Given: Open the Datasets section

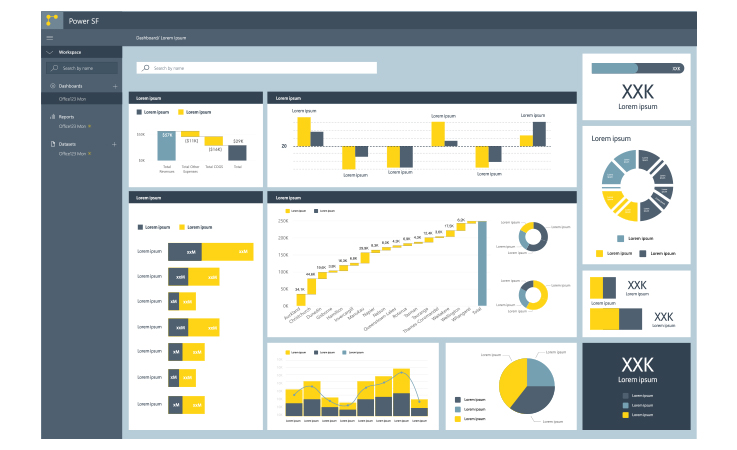Looking at the screenshot, I should [x=67, y=144].
